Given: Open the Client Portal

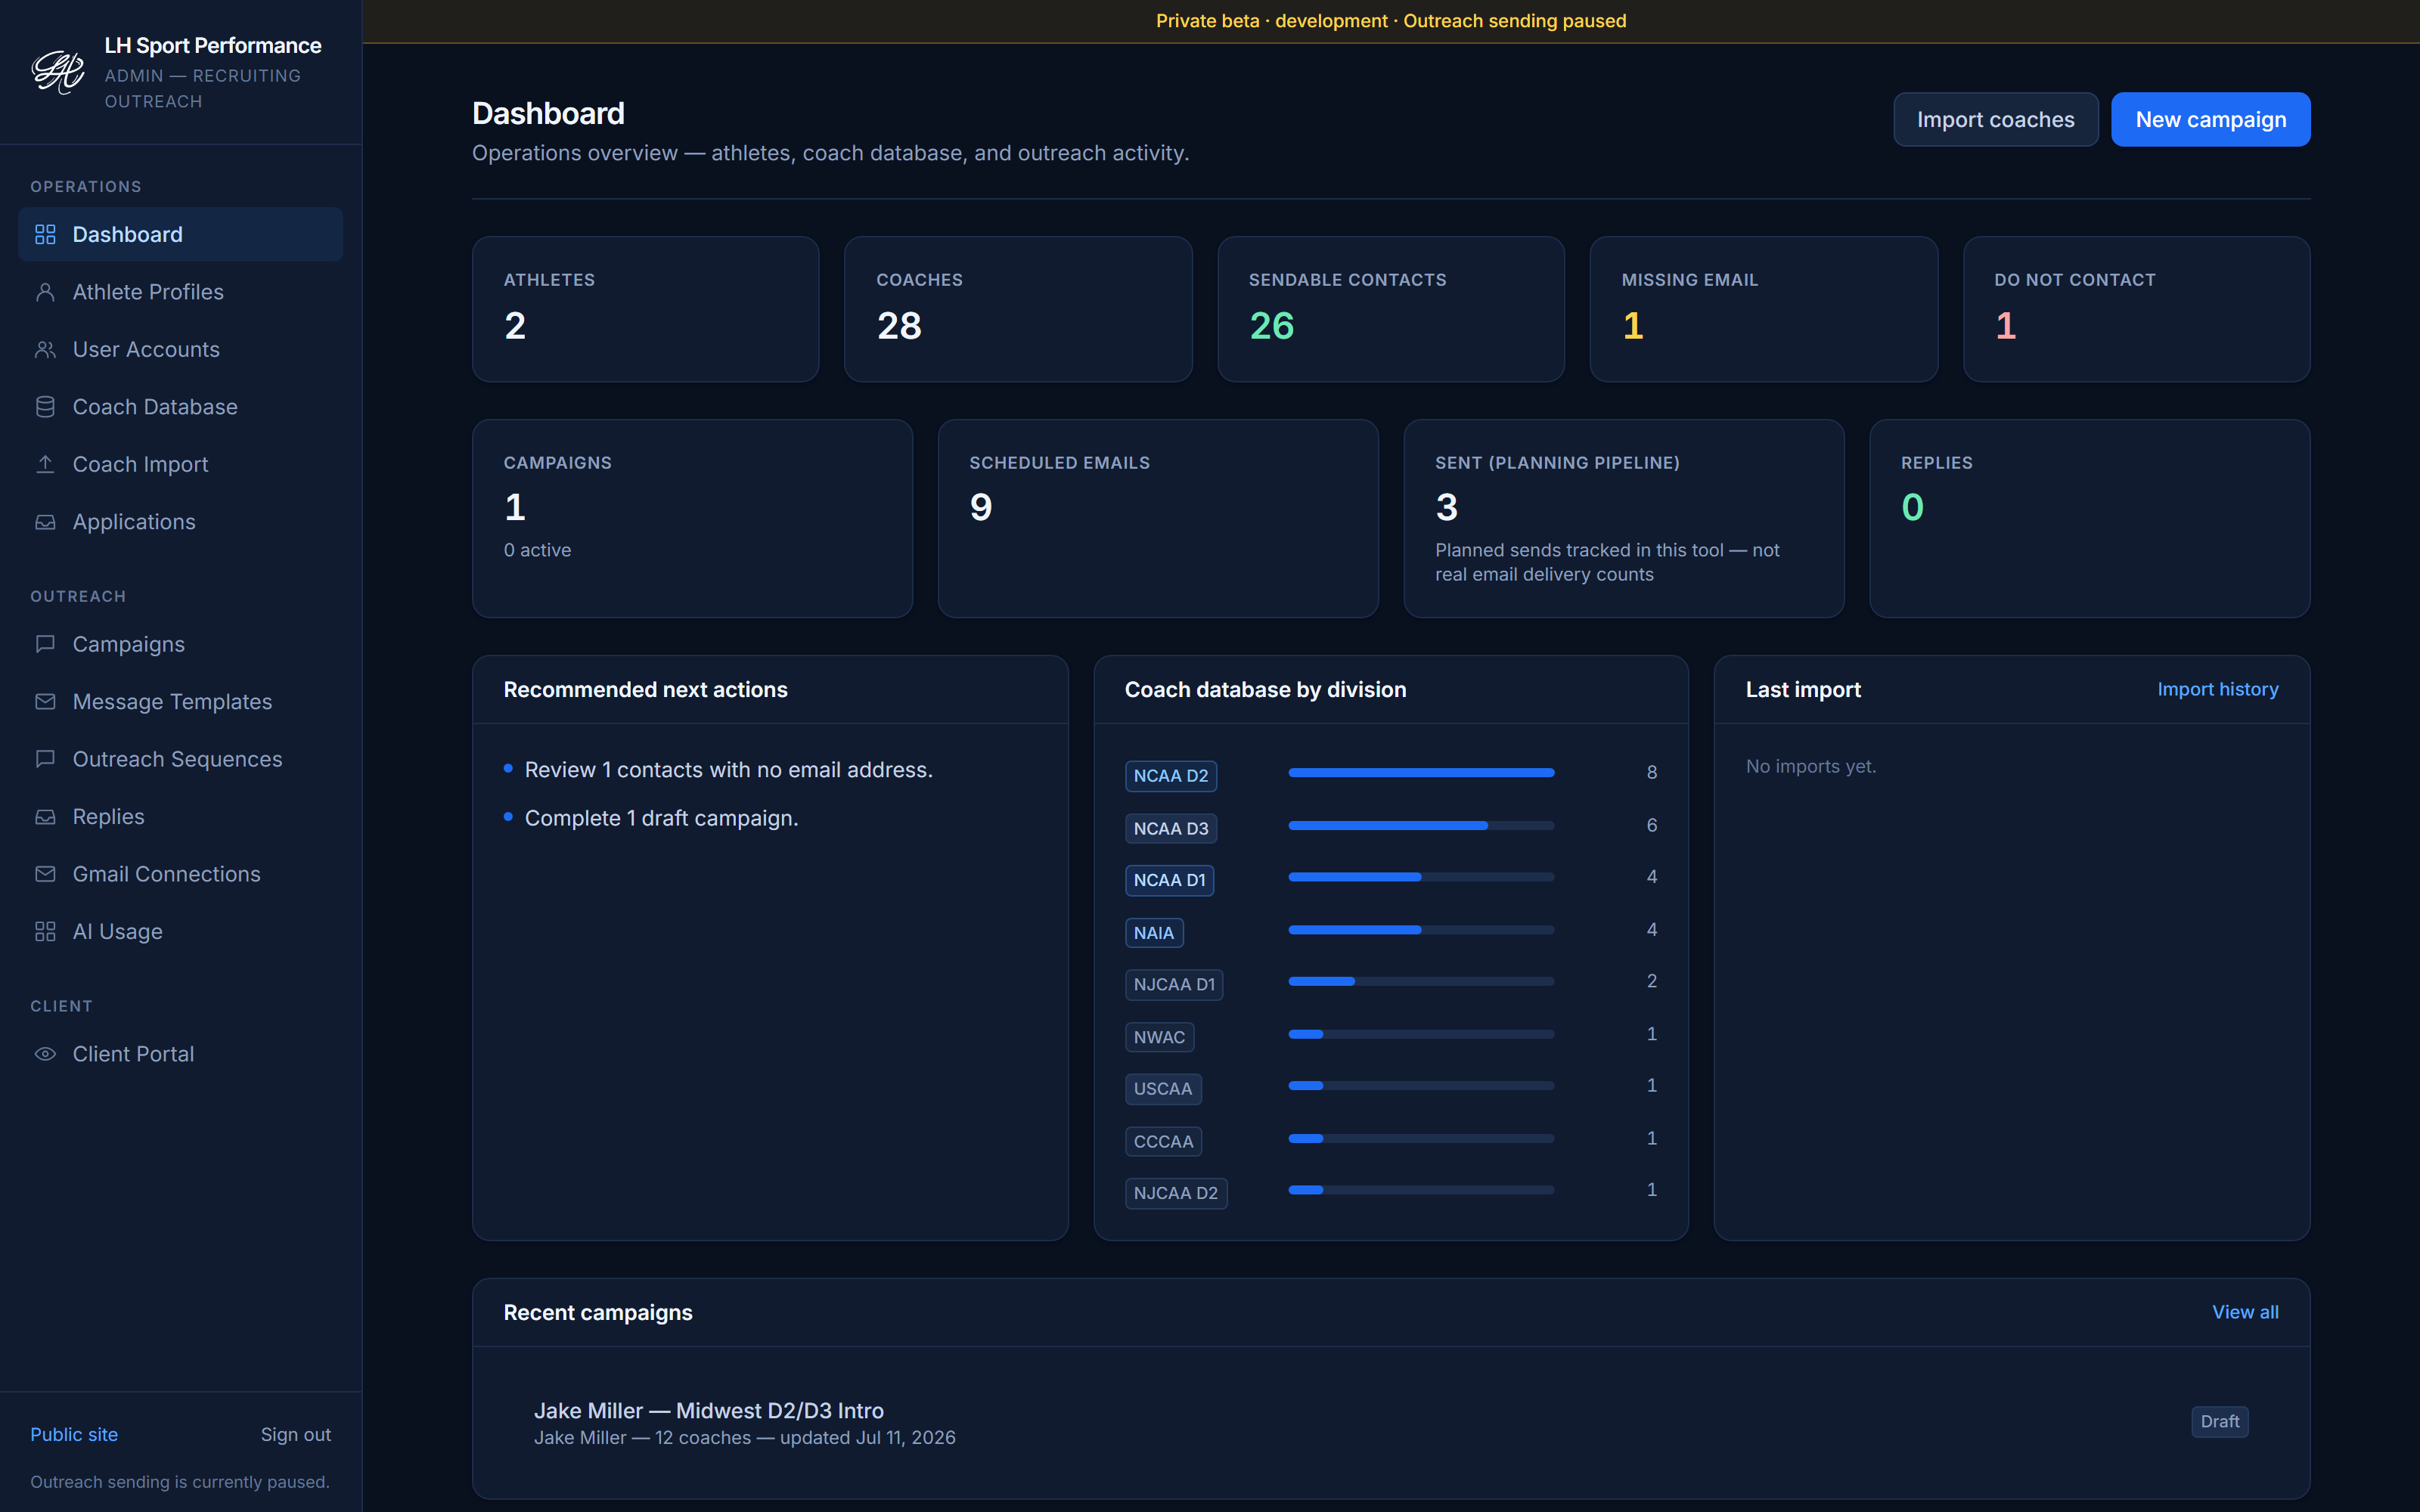Looking at the screenshot, I should tap(180, 1054).
